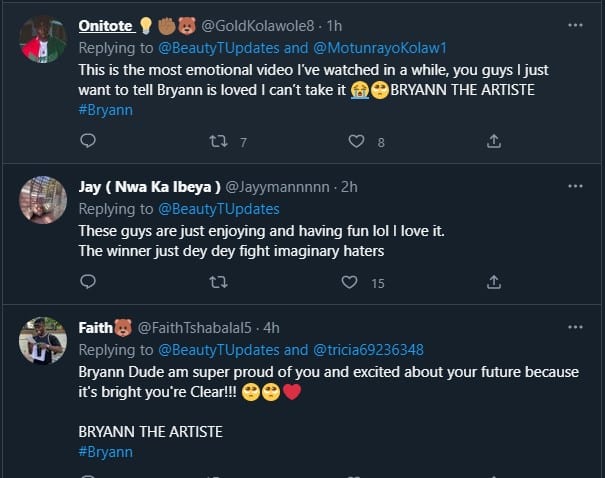Open more options on Onitote's tweet

click(575, 26)
